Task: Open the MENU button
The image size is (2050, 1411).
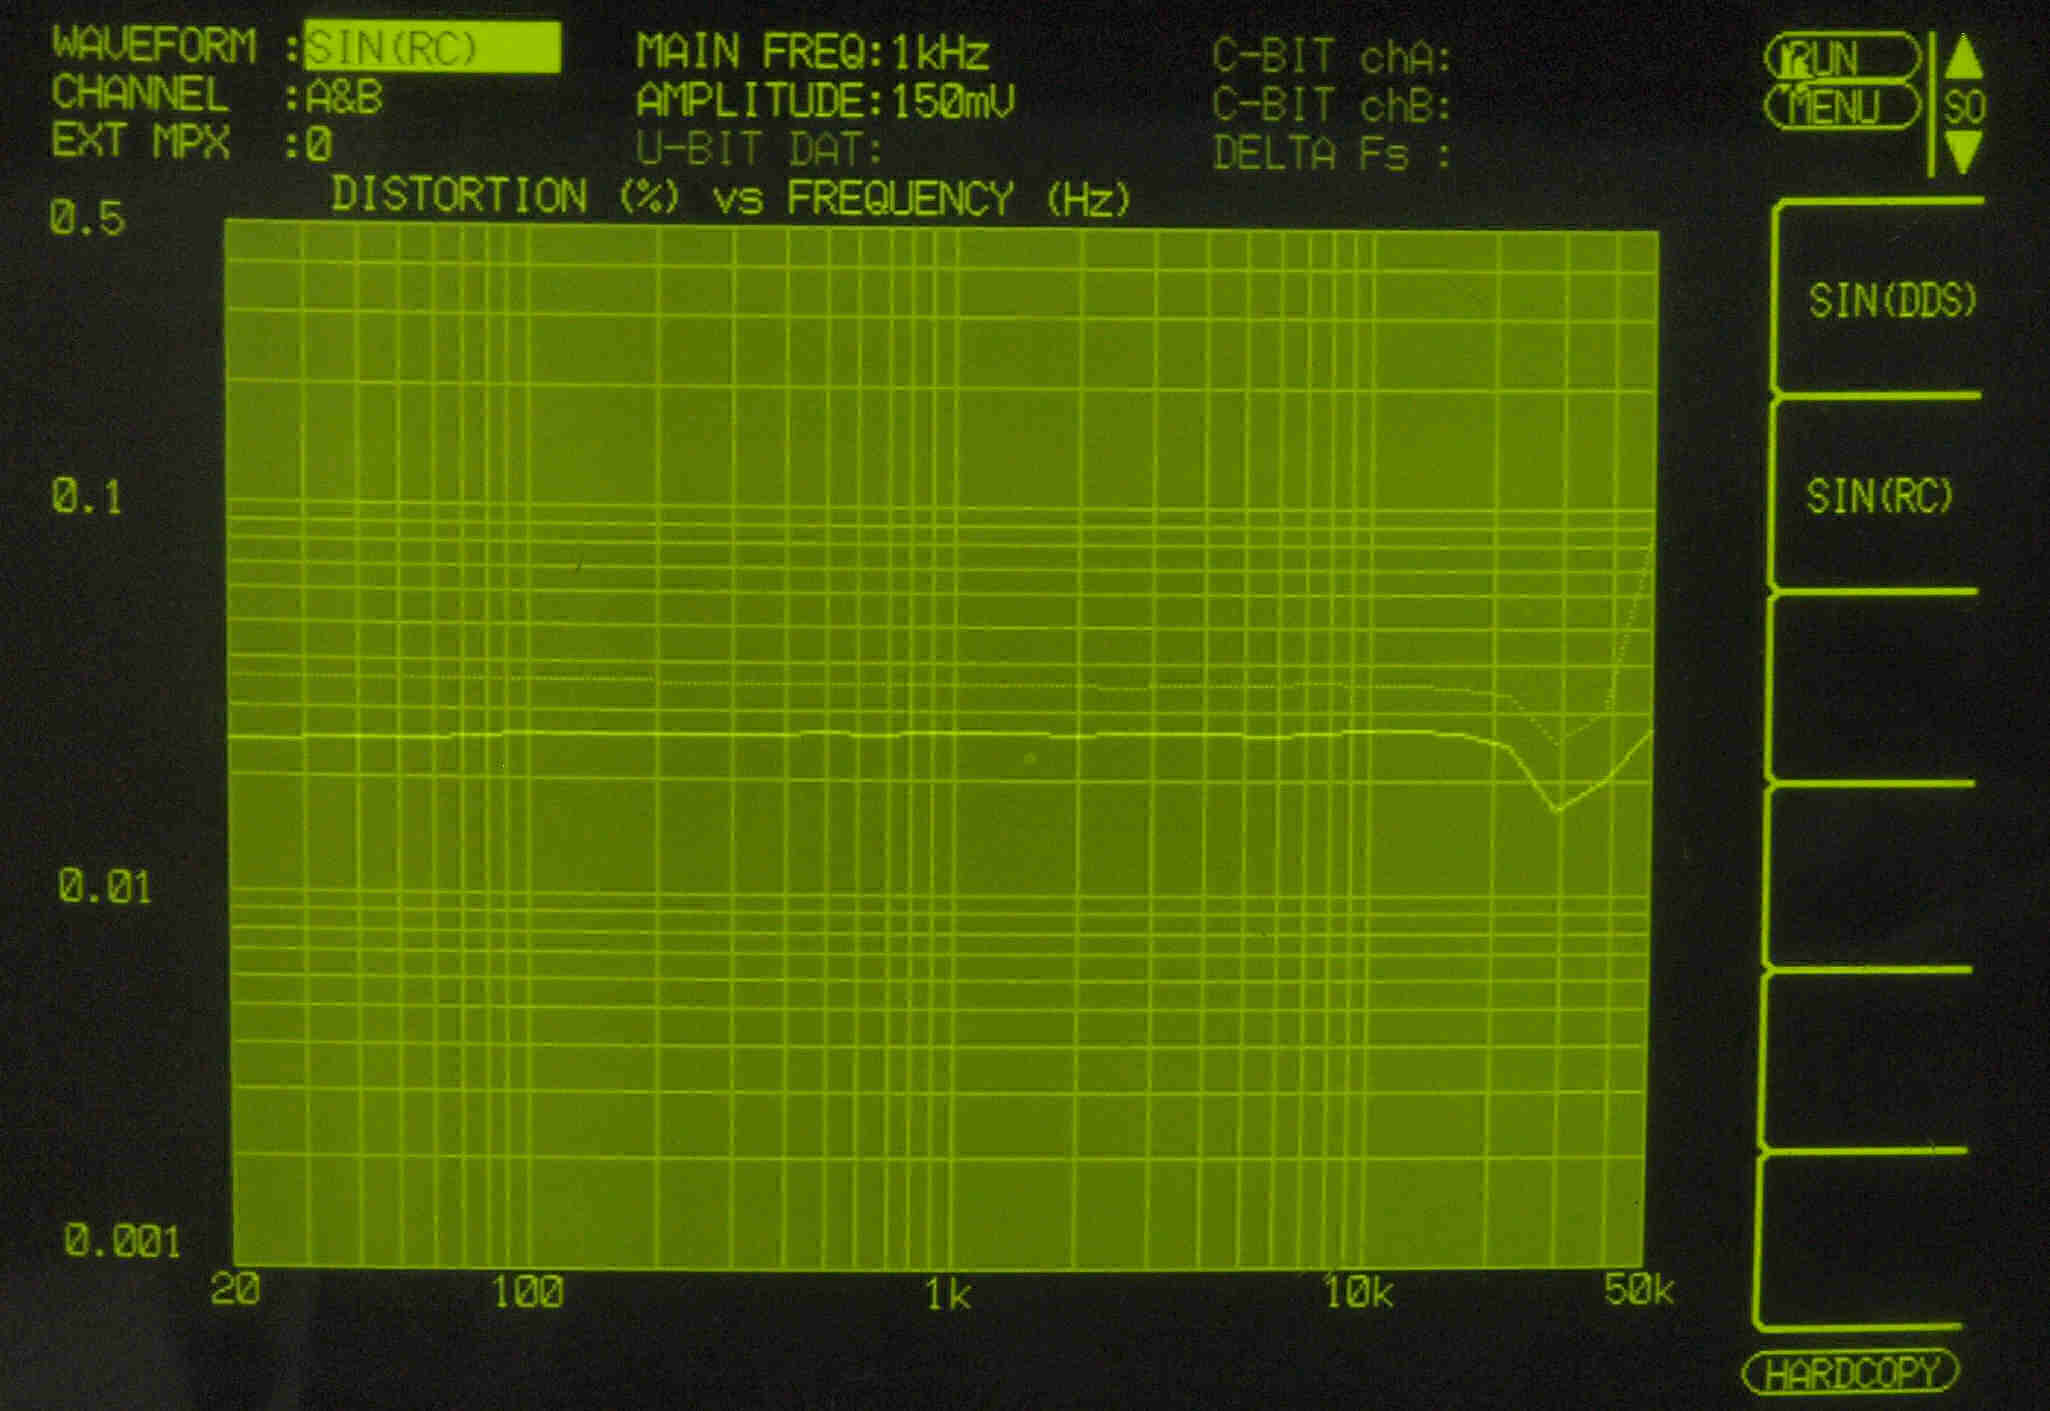Action: click(x=1841, y=107)
